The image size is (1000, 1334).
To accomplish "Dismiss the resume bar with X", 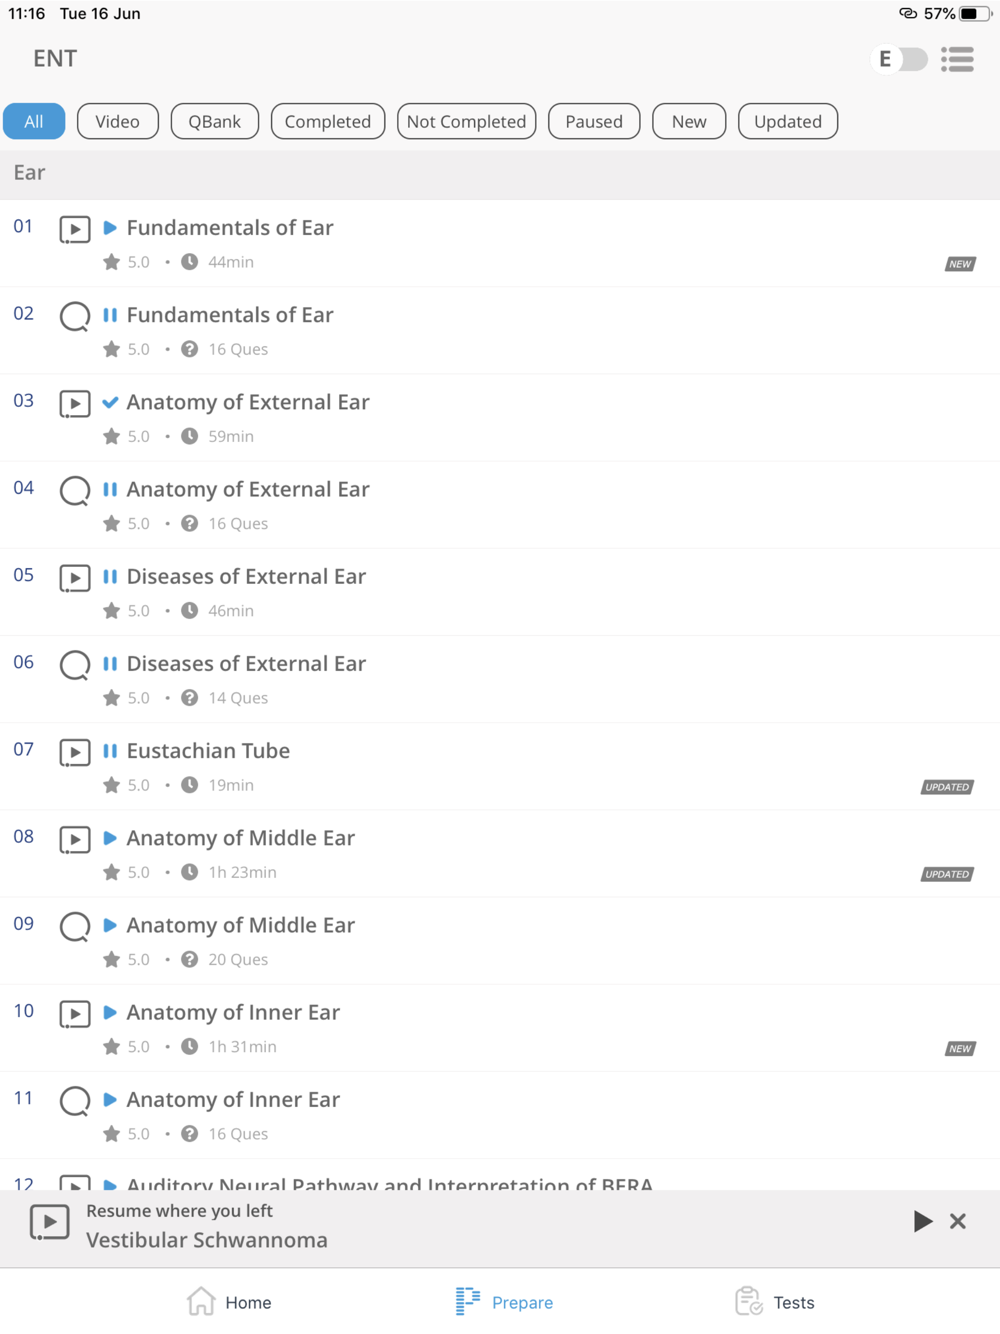I will tap(958, 1221).
